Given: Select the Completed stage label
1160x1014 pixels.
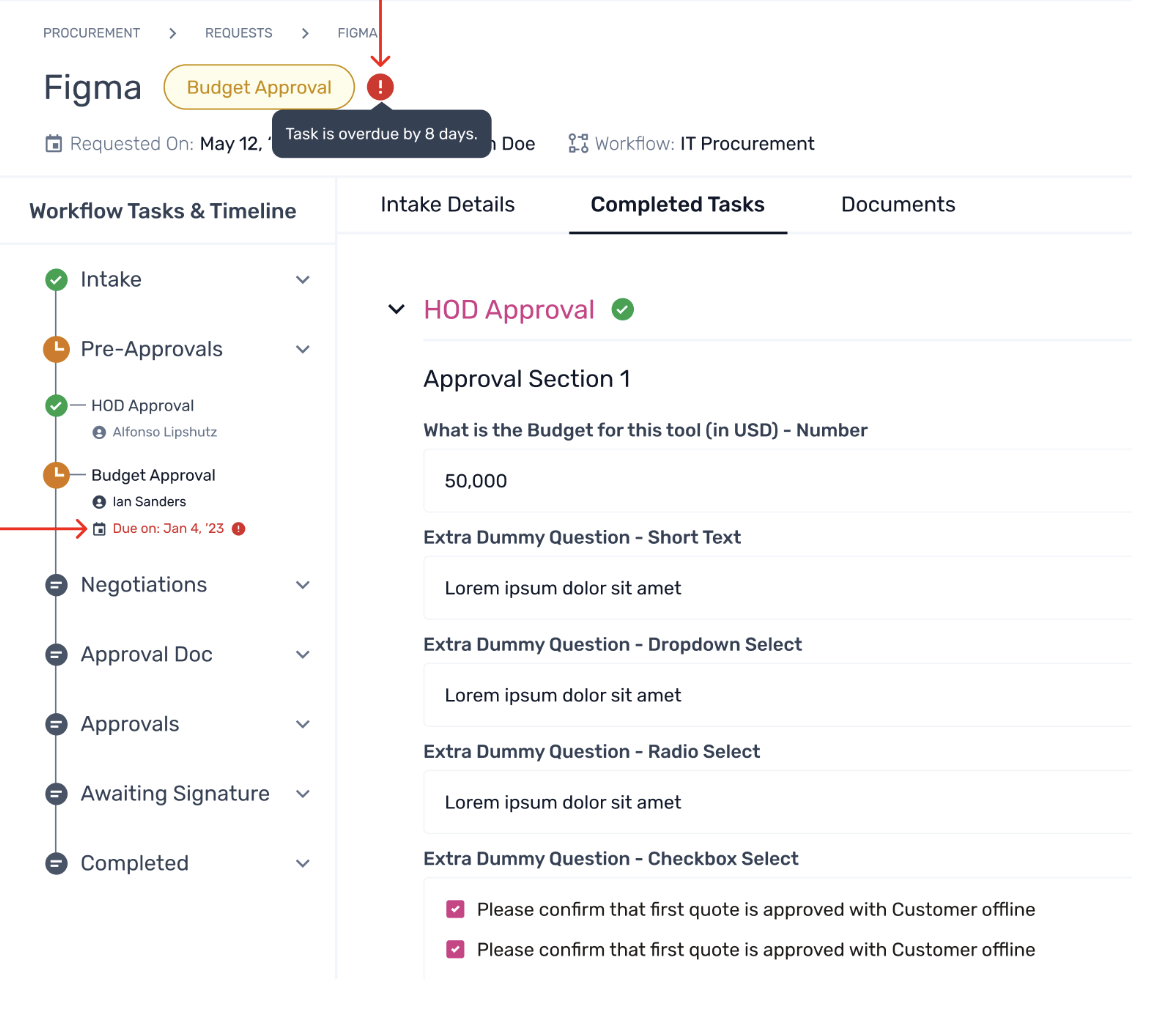Looking at the screenshot, I should 135,863.
